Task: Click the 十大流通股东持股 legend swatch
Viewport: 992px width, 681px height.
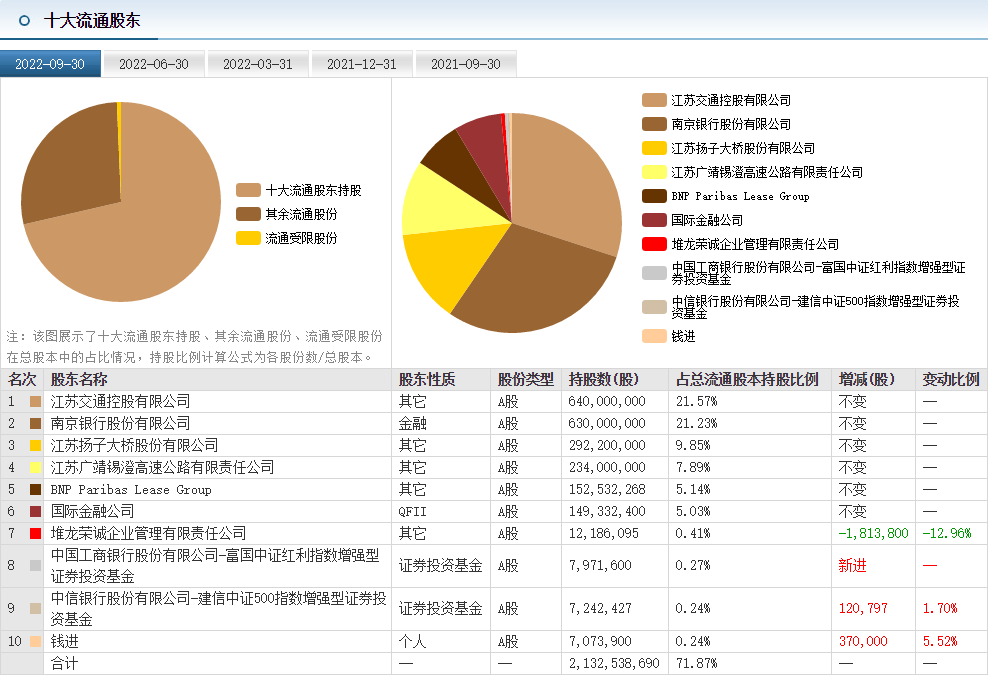Action: coord(248,190)
